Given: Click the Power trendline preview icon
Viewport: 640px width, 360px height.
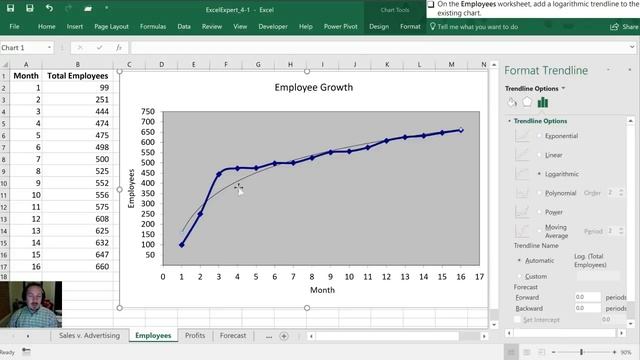Looking at the screenshot, I should 522,212.
